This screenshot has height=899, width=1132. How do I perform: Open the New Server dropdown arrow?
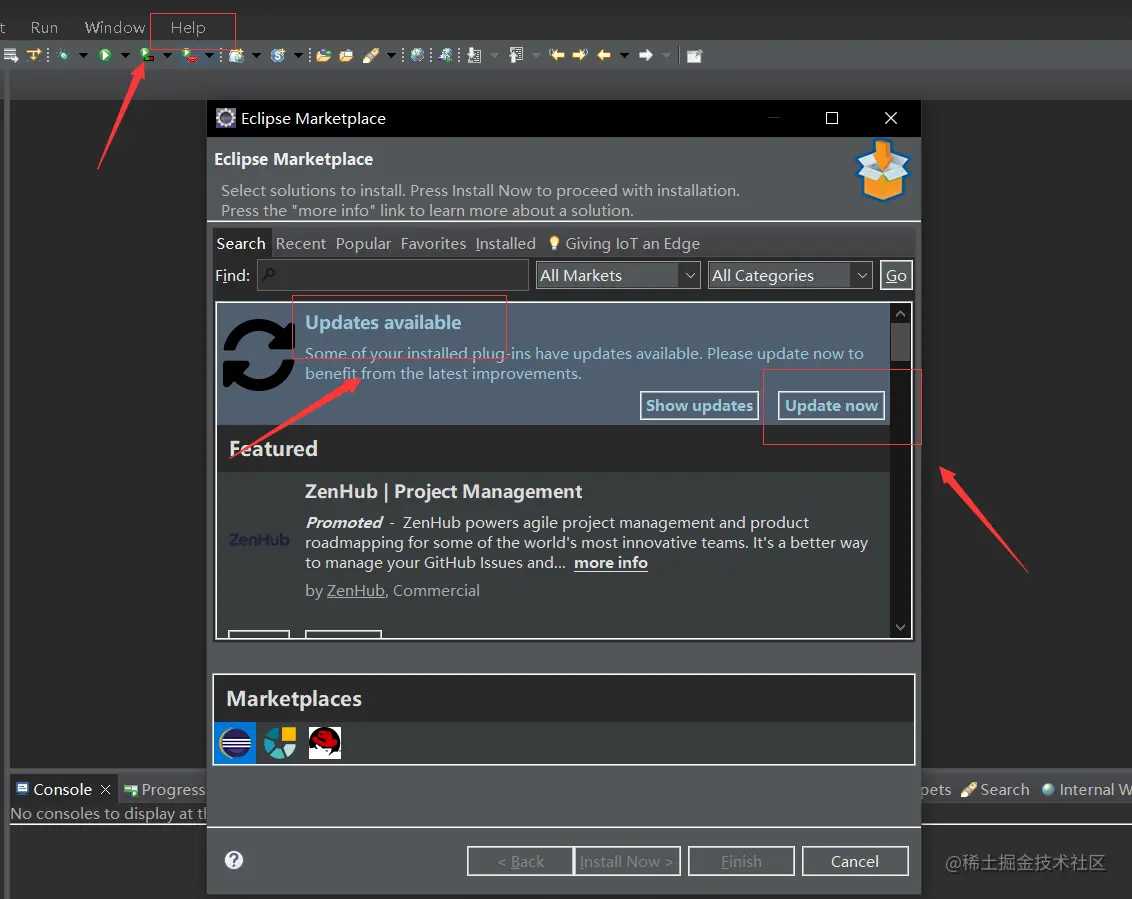tap(256, 55)
